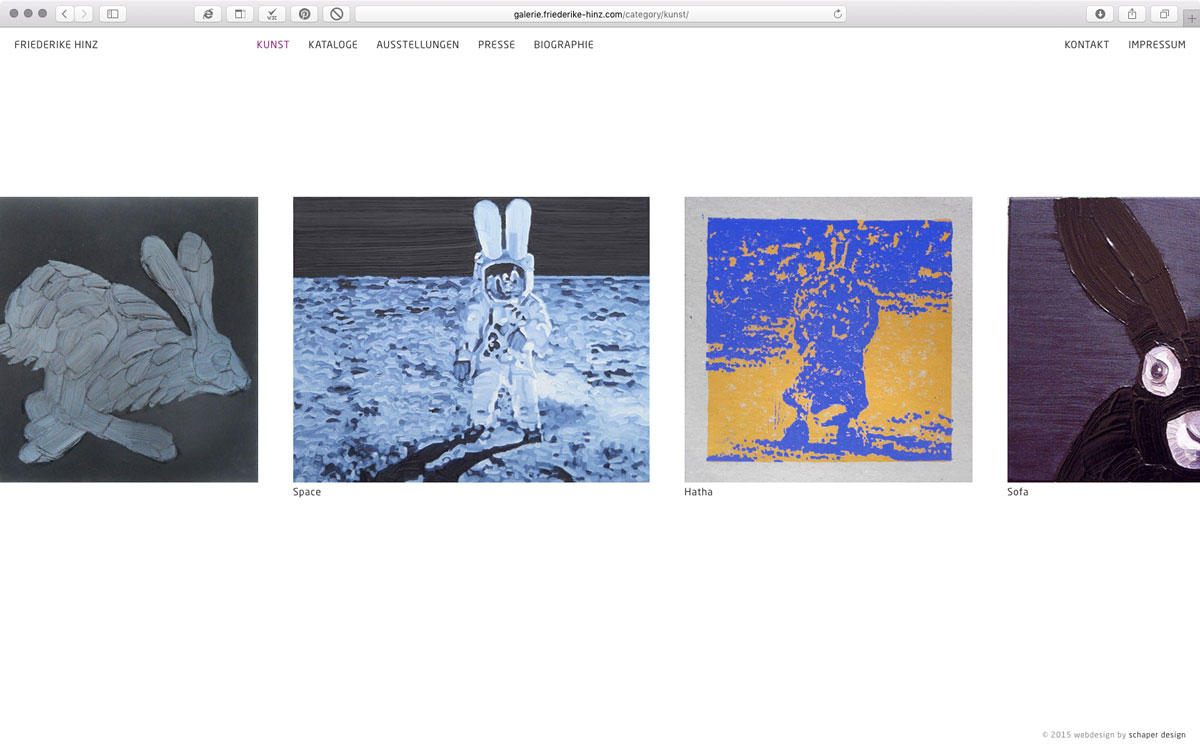Click the 'Space' caption

click(307, 492)
